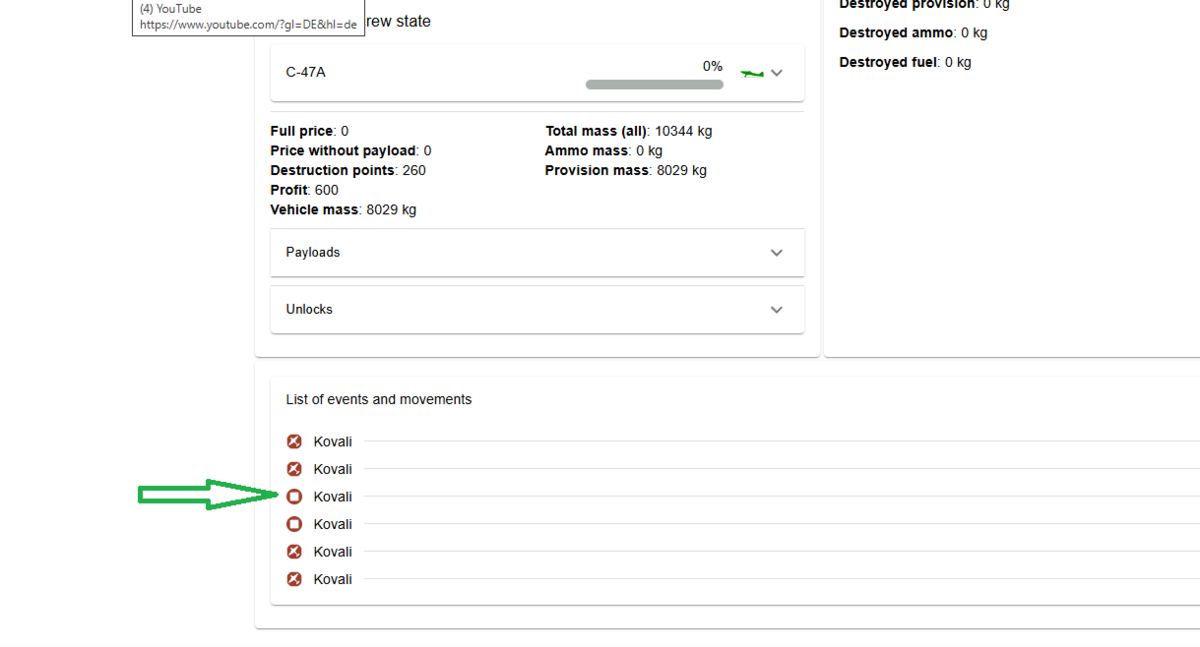Open the first Kovali event entry text

(x=333, y=441)
